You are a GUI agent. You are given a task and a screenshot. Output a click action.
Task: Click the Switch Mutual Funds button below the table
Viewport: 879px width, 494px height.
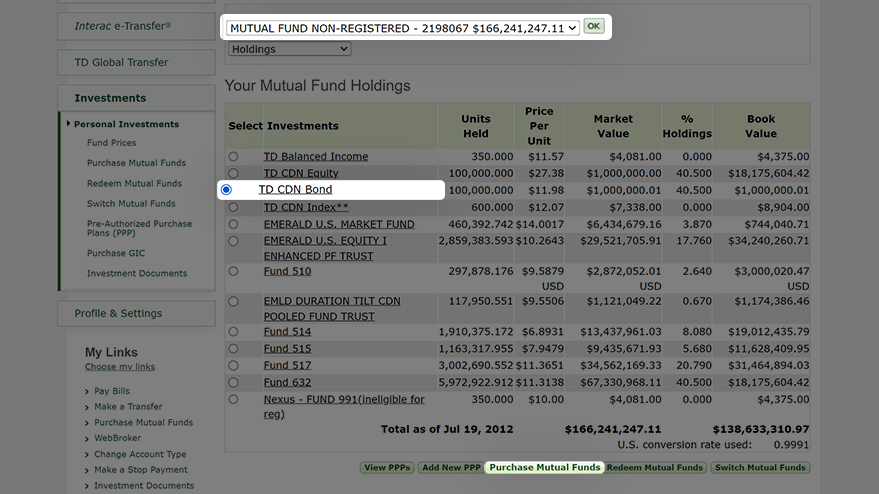[760, 468]
